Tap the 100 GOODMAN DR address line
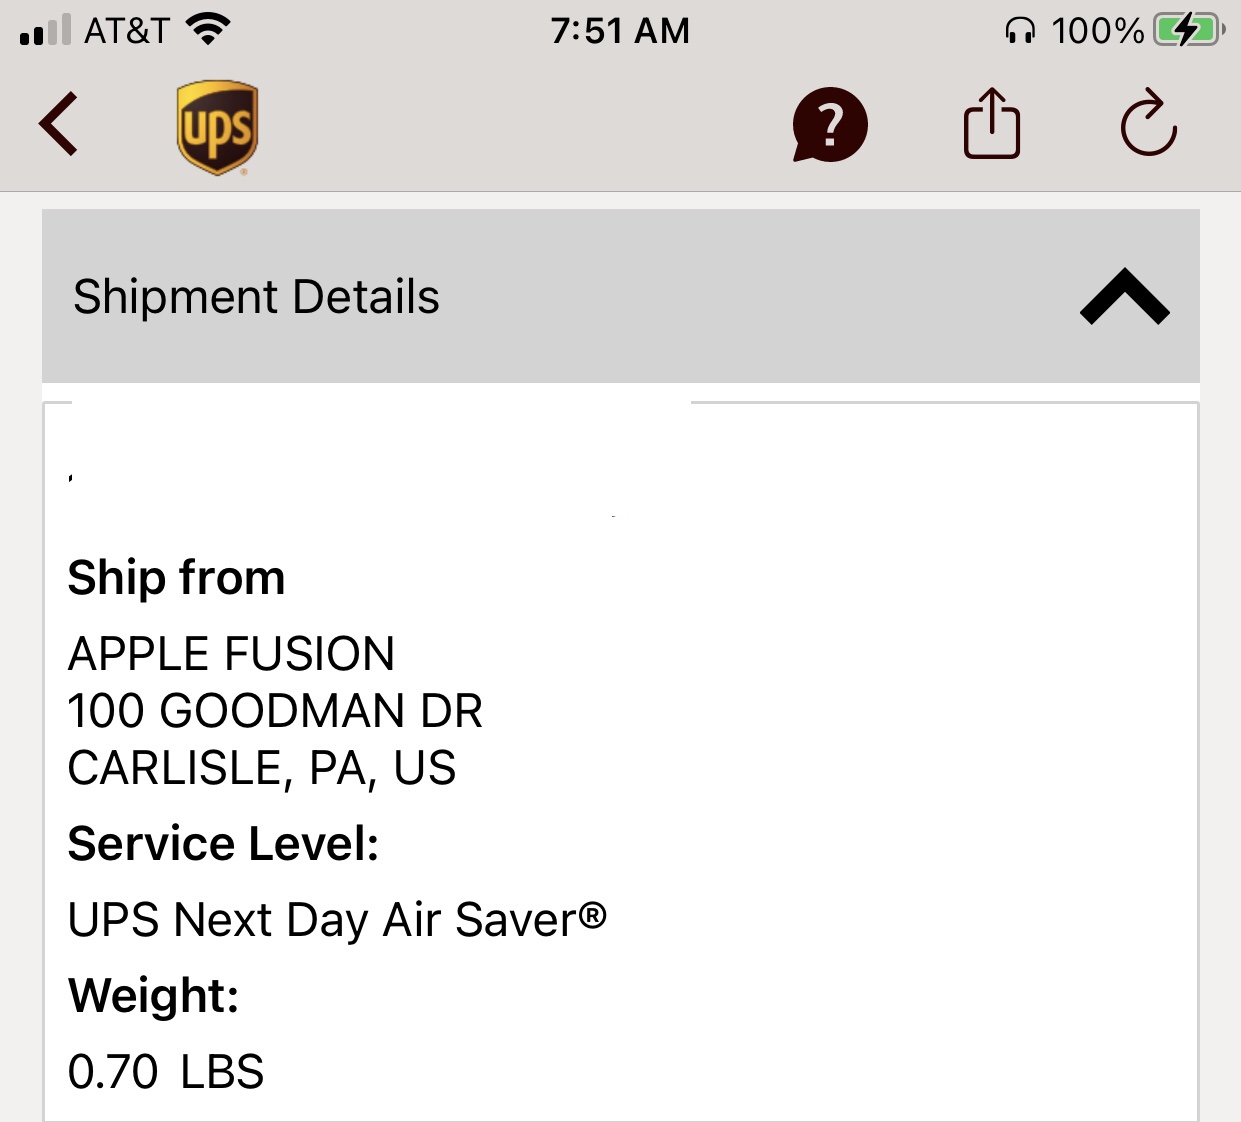Image resolution: width=1241 pixels, height=1122 pixels. [275, 711]
